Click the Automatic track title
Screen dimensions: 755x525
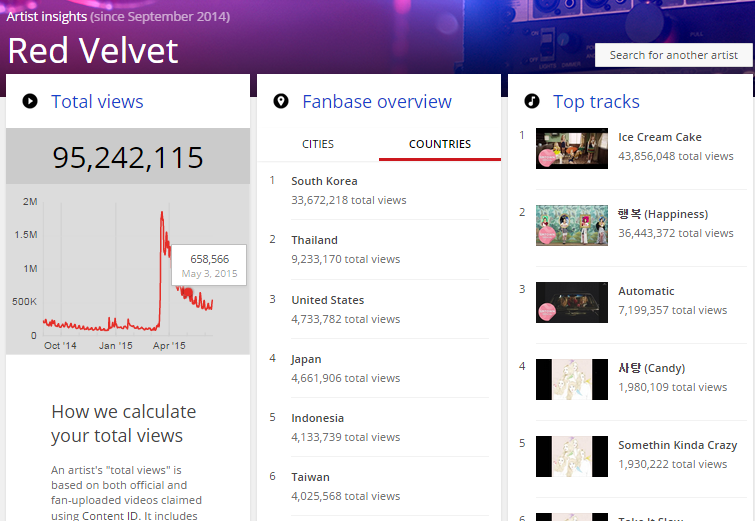pos(646,291)
